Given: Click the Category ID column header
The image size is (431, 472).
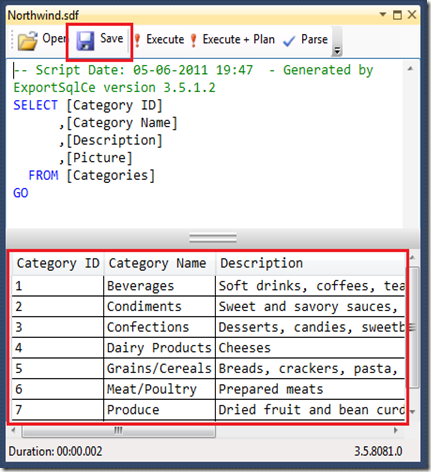Looking at the screenshot, I should [x=58, y=263].
